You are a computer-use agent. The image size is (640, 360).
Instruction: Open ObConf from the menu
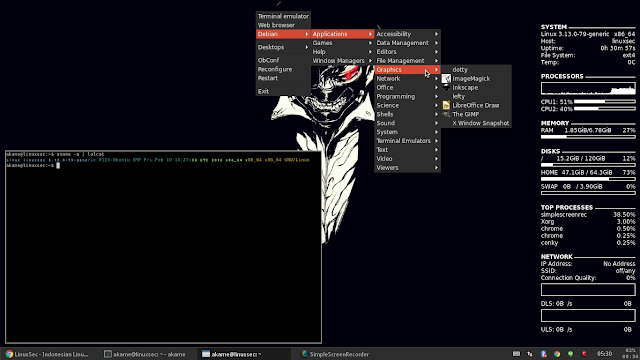click(x=283, y=60)
